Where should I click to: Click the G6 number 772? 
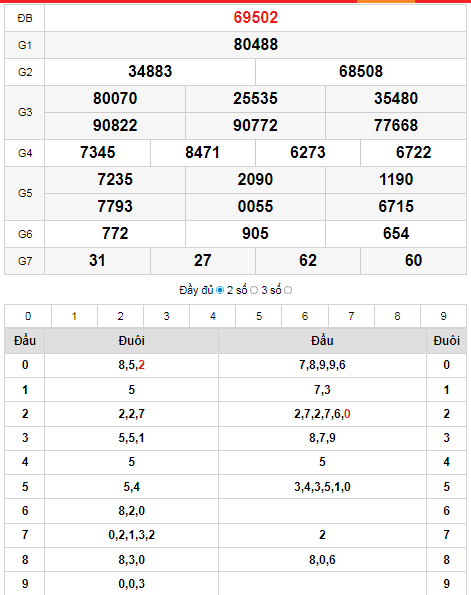(x=115, y=233)
